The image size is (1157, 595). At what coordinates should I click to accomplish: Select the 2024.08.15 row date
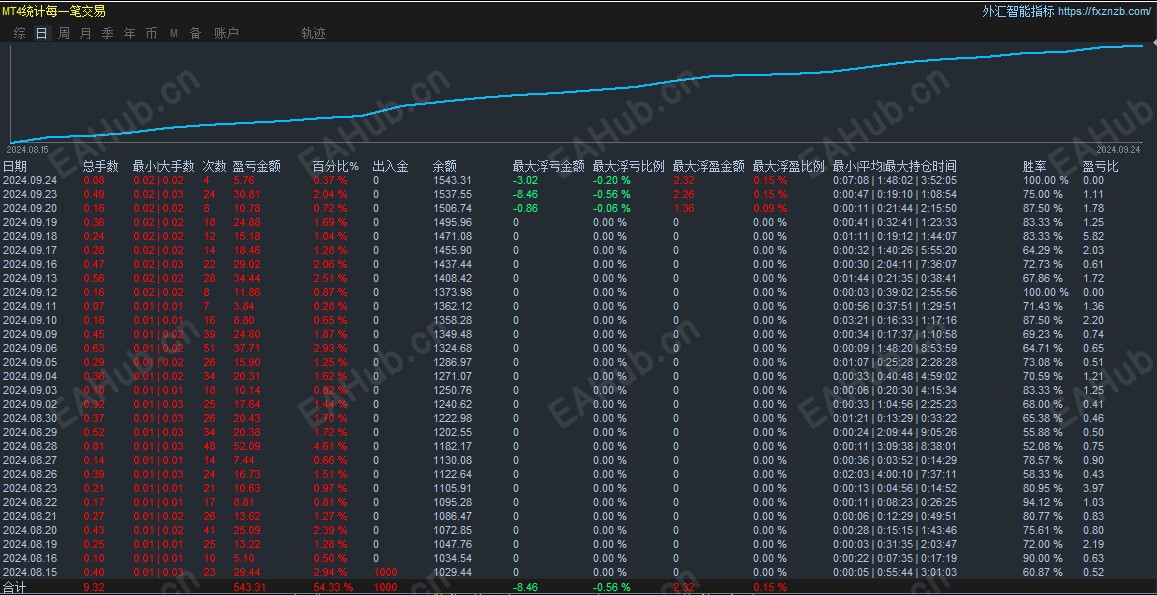pyautogui.click(x=30, y=572)
